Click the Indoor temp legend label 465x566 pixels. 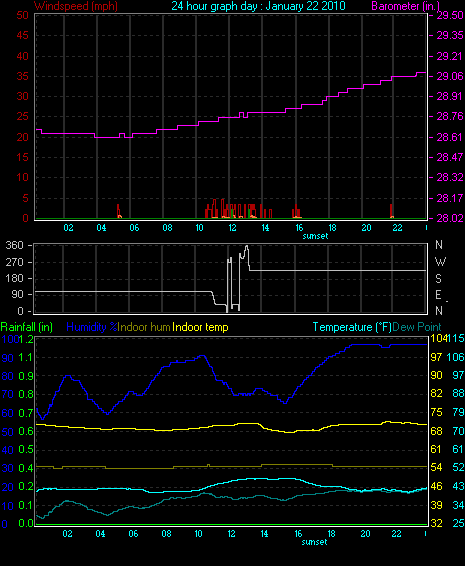[200, 327]
